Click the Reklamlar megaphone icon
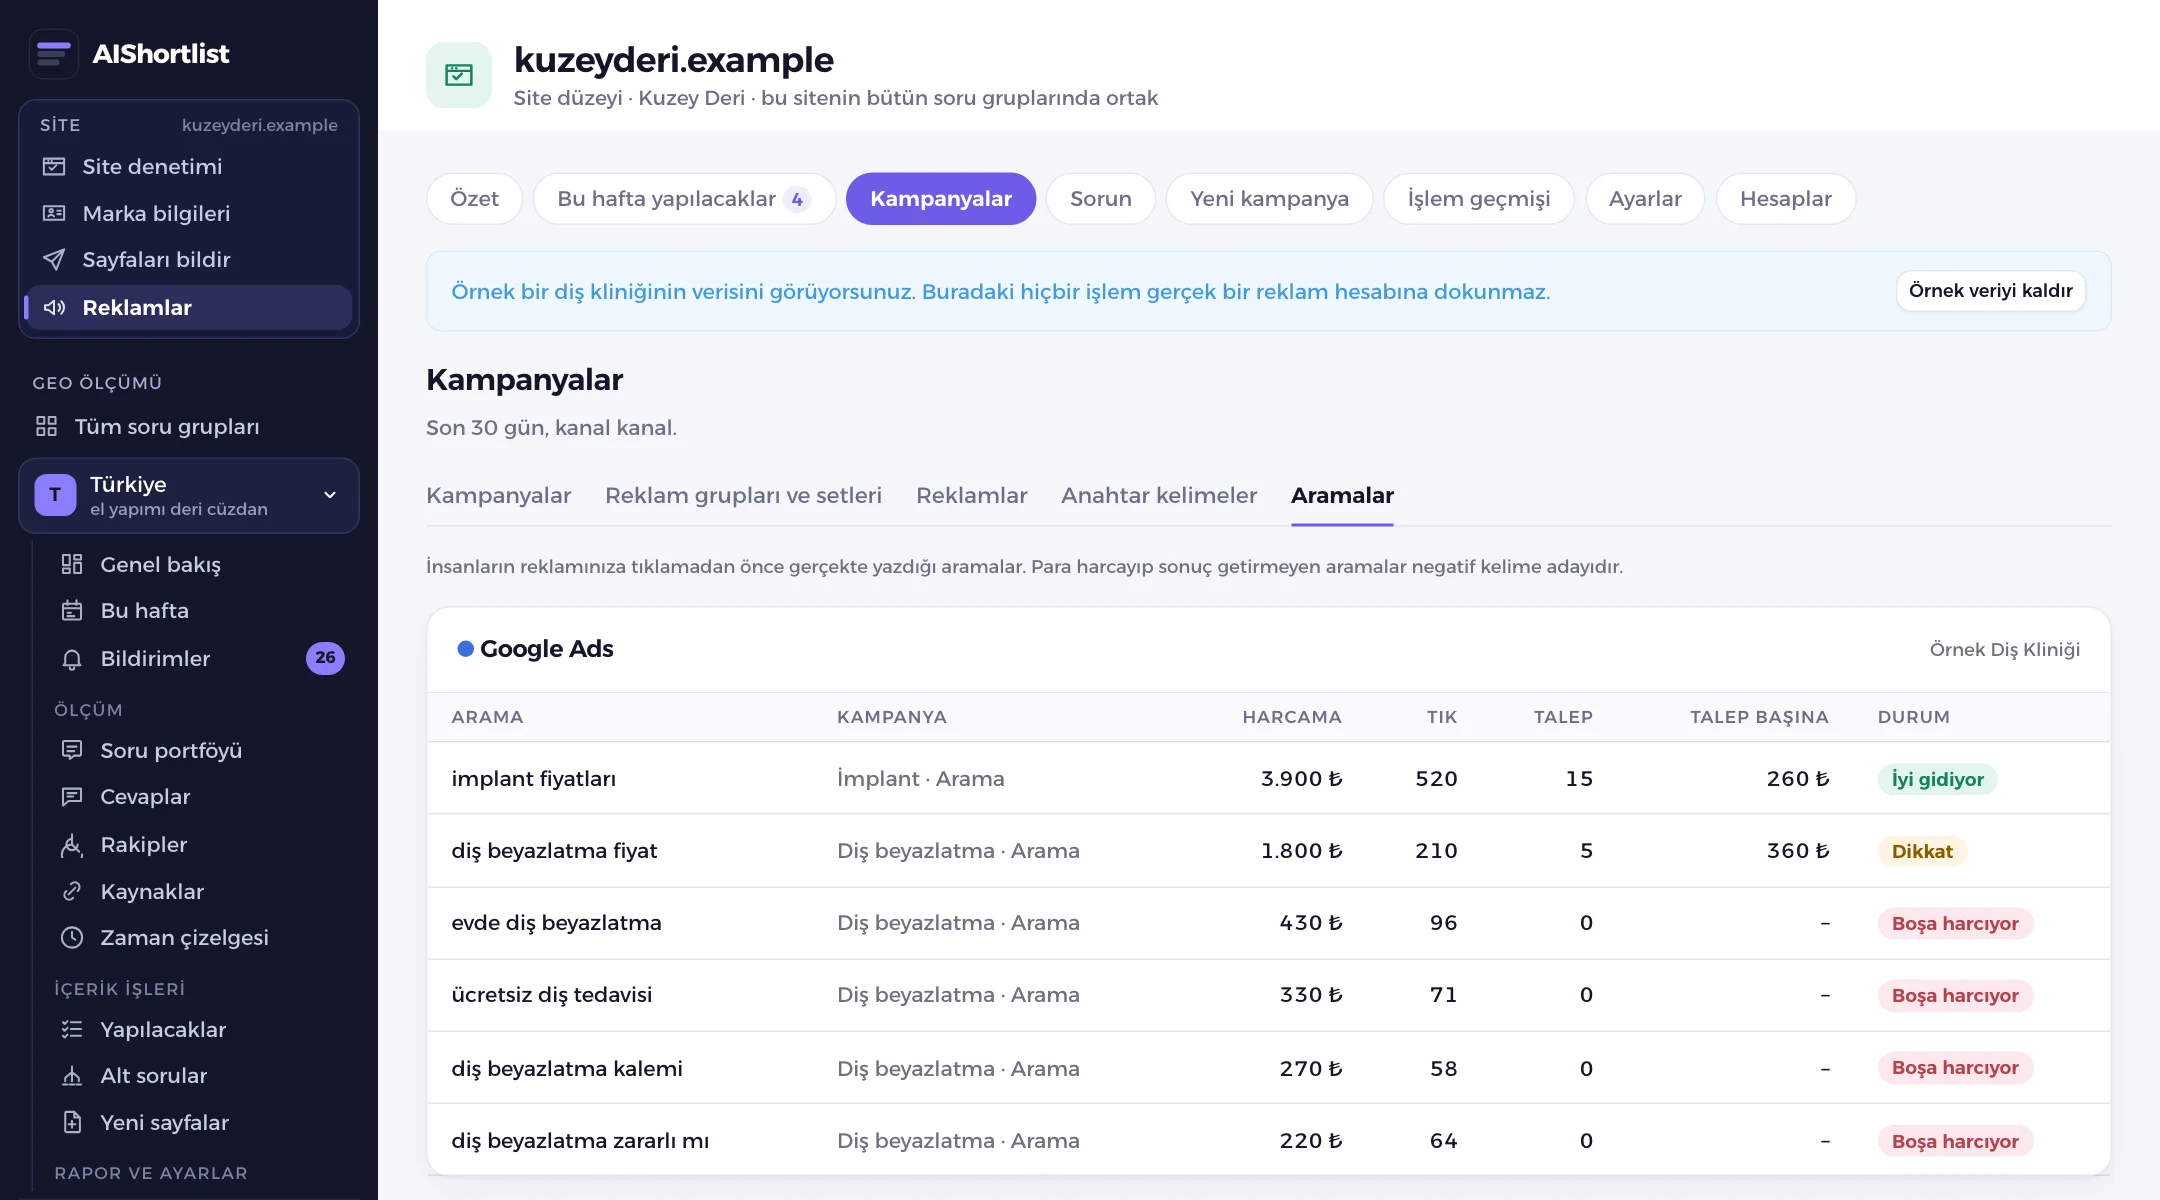Screen dimensions: 2160x1200 point(54,307)
